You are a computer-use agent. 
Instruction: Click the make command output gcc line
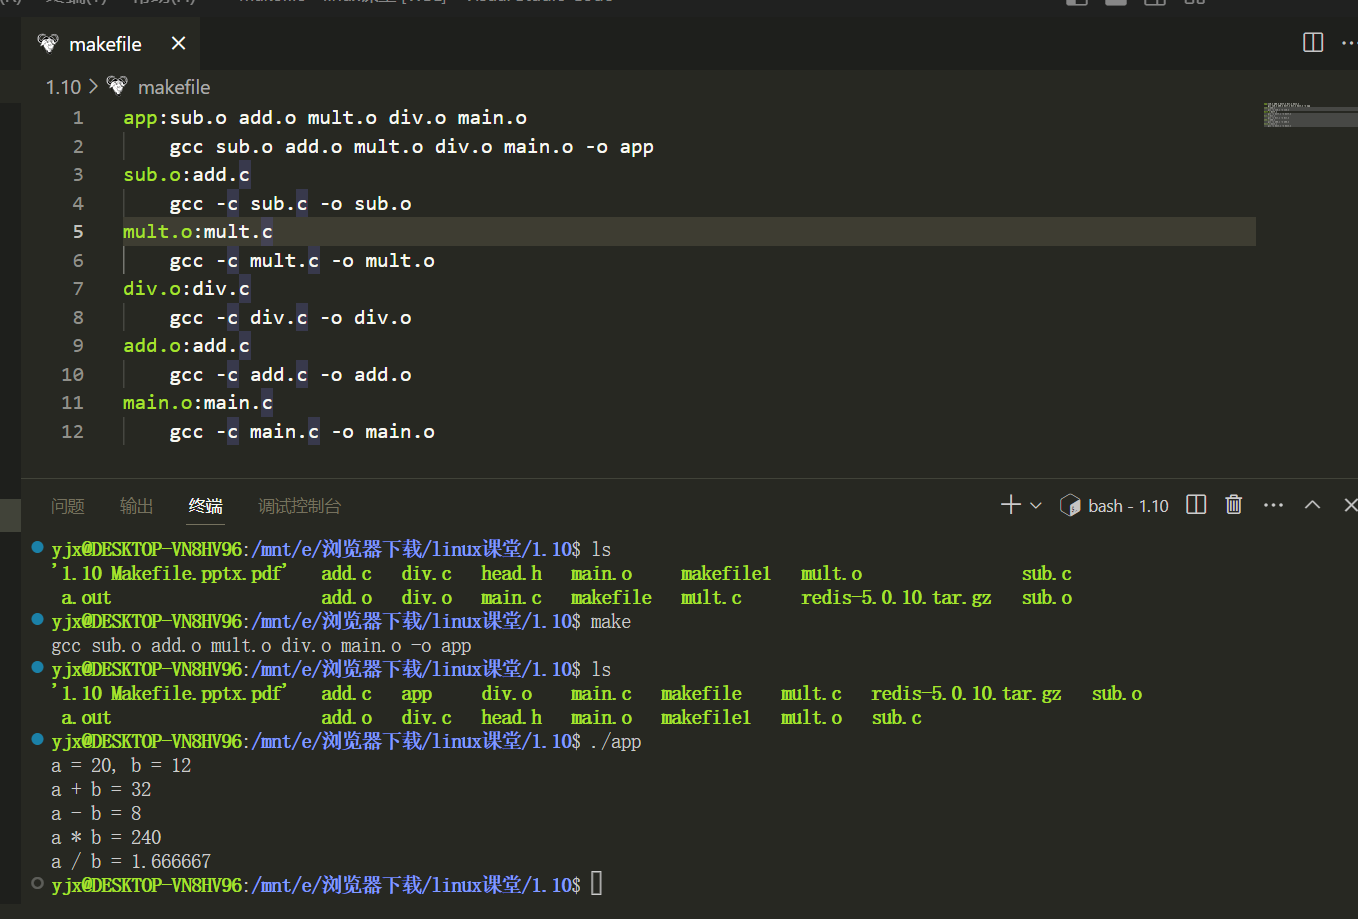tap(261, 645)
